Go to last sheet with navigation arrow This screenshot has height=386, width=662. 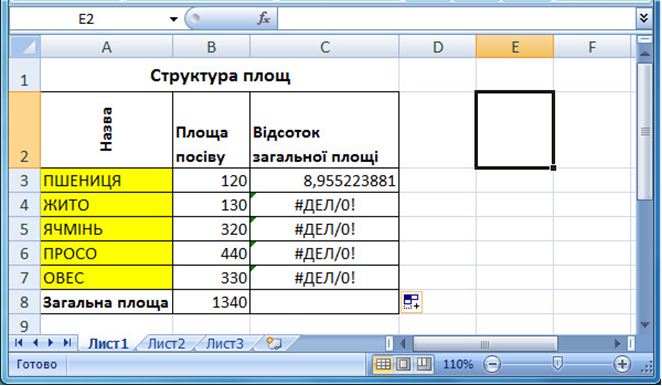click(x=67, y=343)
